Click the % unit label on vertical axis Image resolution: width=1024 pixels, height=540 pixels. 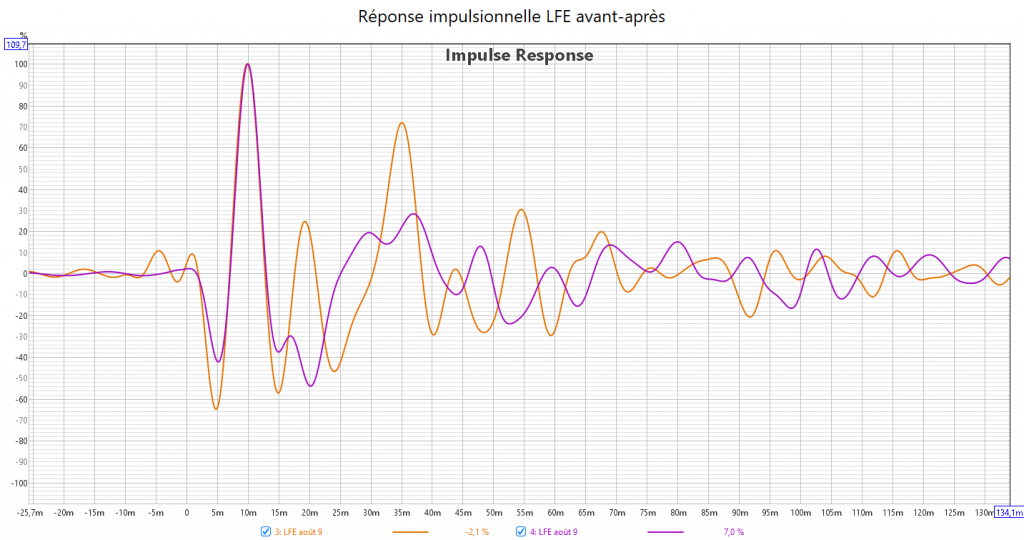(x=22, y=35)
